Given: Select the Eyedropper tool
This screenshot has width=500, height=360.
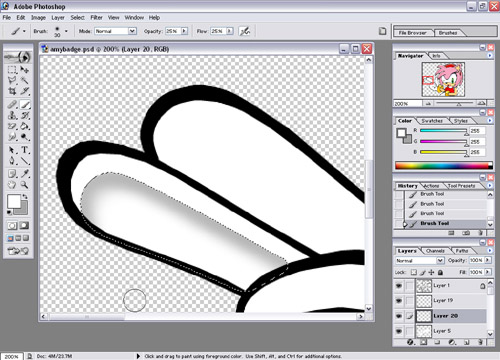Looking at the screenshot, I should tap(24, 174).
